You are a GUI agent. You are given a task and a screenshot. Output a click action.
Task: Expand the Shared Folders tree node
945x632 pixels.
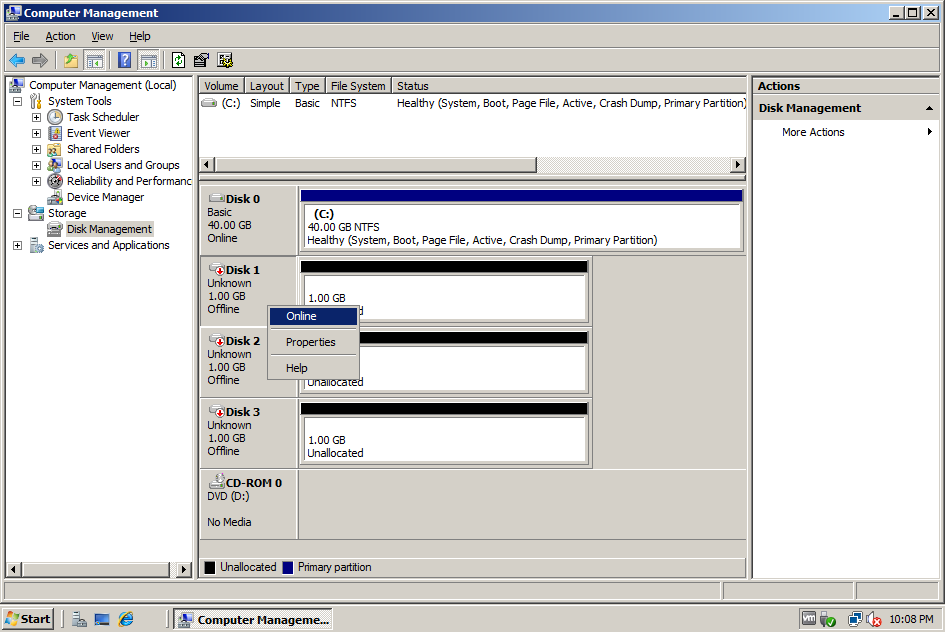[36, 149]
